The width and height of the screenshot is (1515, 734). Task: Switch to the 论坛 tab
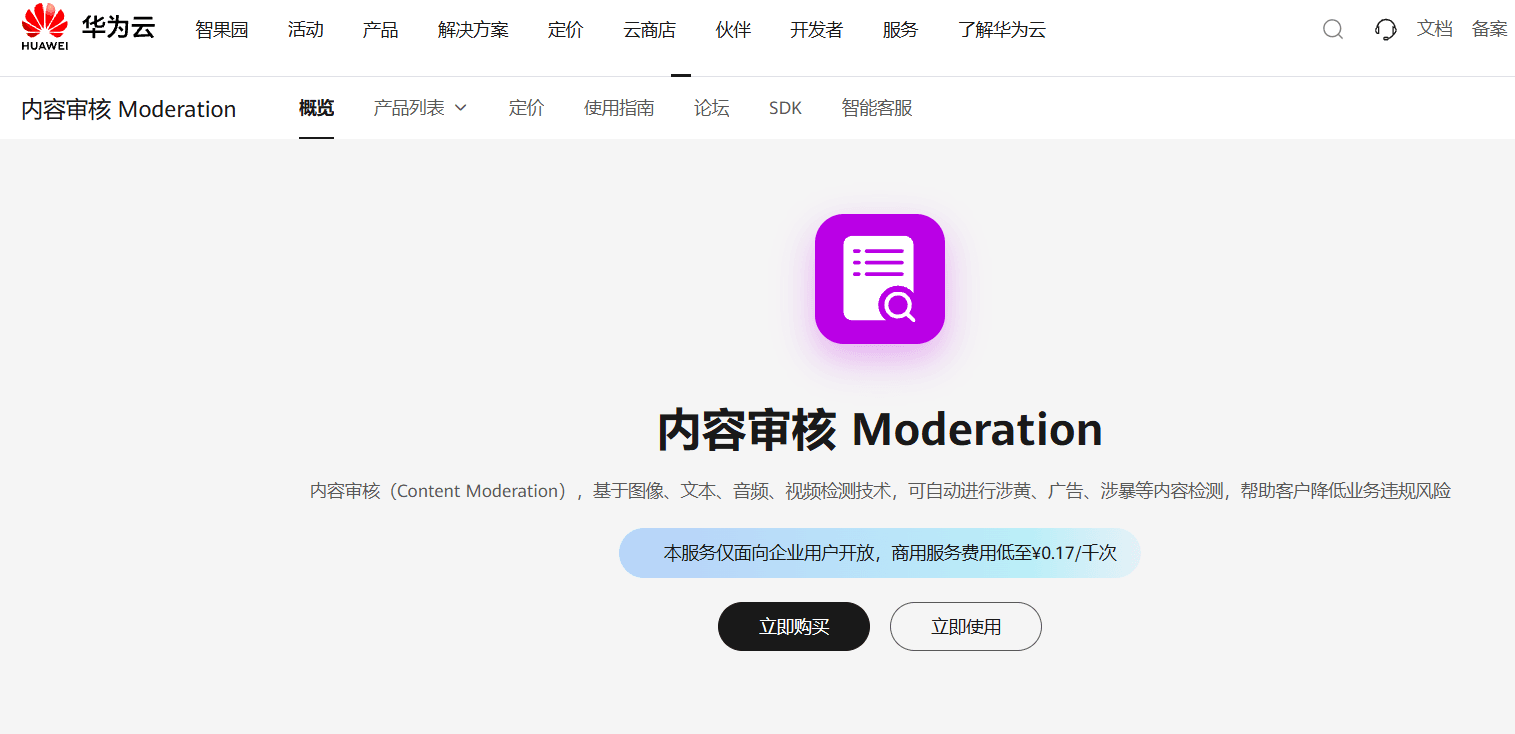point(712,108)
